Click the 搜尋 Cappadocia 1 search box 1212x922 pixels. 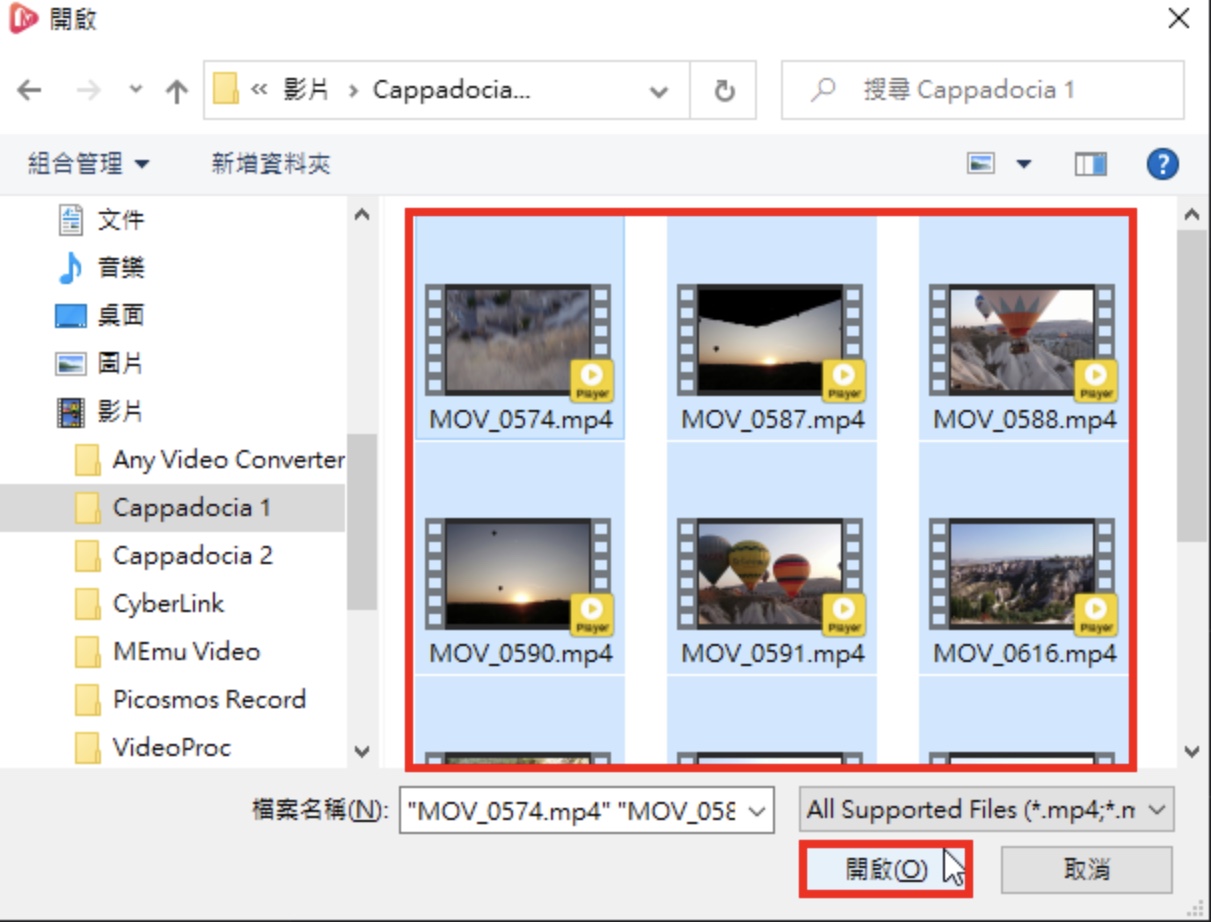coord(983,91)
